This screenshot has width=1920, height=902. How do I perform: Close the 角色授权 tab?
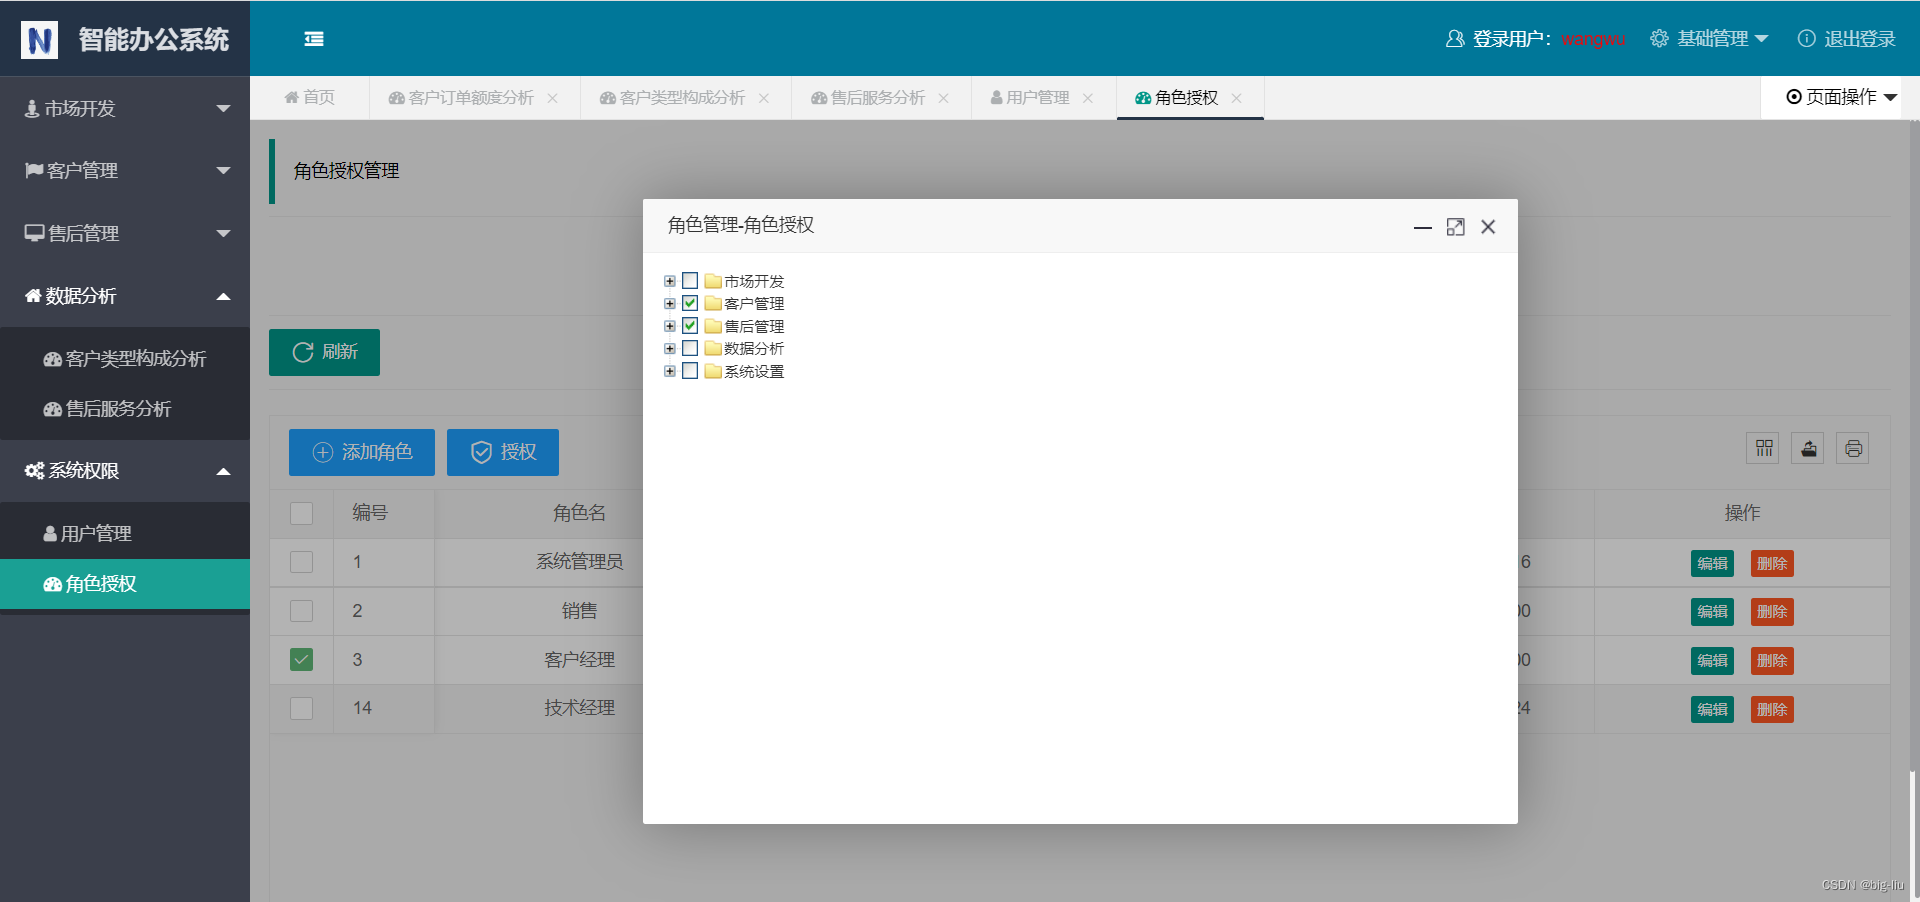[1237, 98]
